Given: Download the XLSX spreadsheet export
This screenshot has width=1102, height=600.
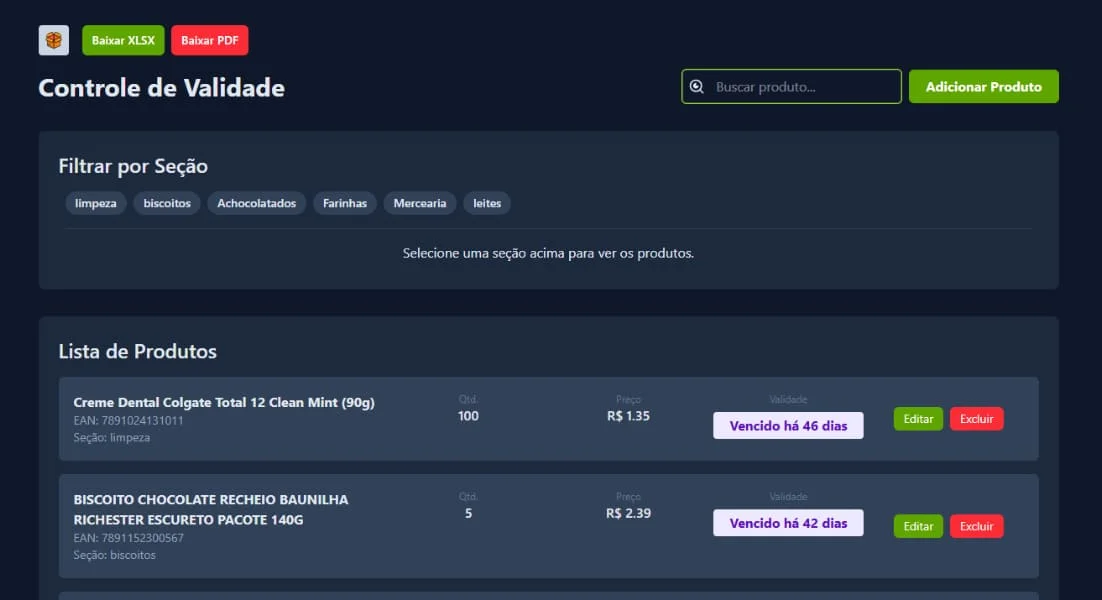Looking at the screenshot, I should (123, 40).
